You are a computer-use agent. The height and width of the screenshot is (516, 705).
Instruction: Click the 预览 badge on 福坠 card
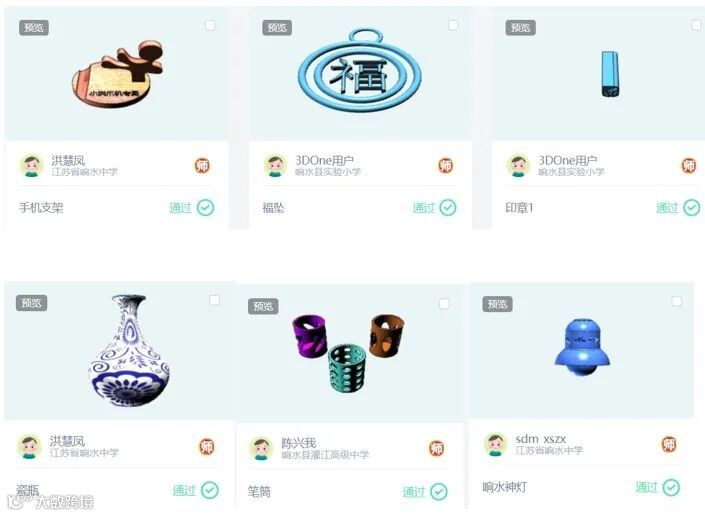(277, 28)
